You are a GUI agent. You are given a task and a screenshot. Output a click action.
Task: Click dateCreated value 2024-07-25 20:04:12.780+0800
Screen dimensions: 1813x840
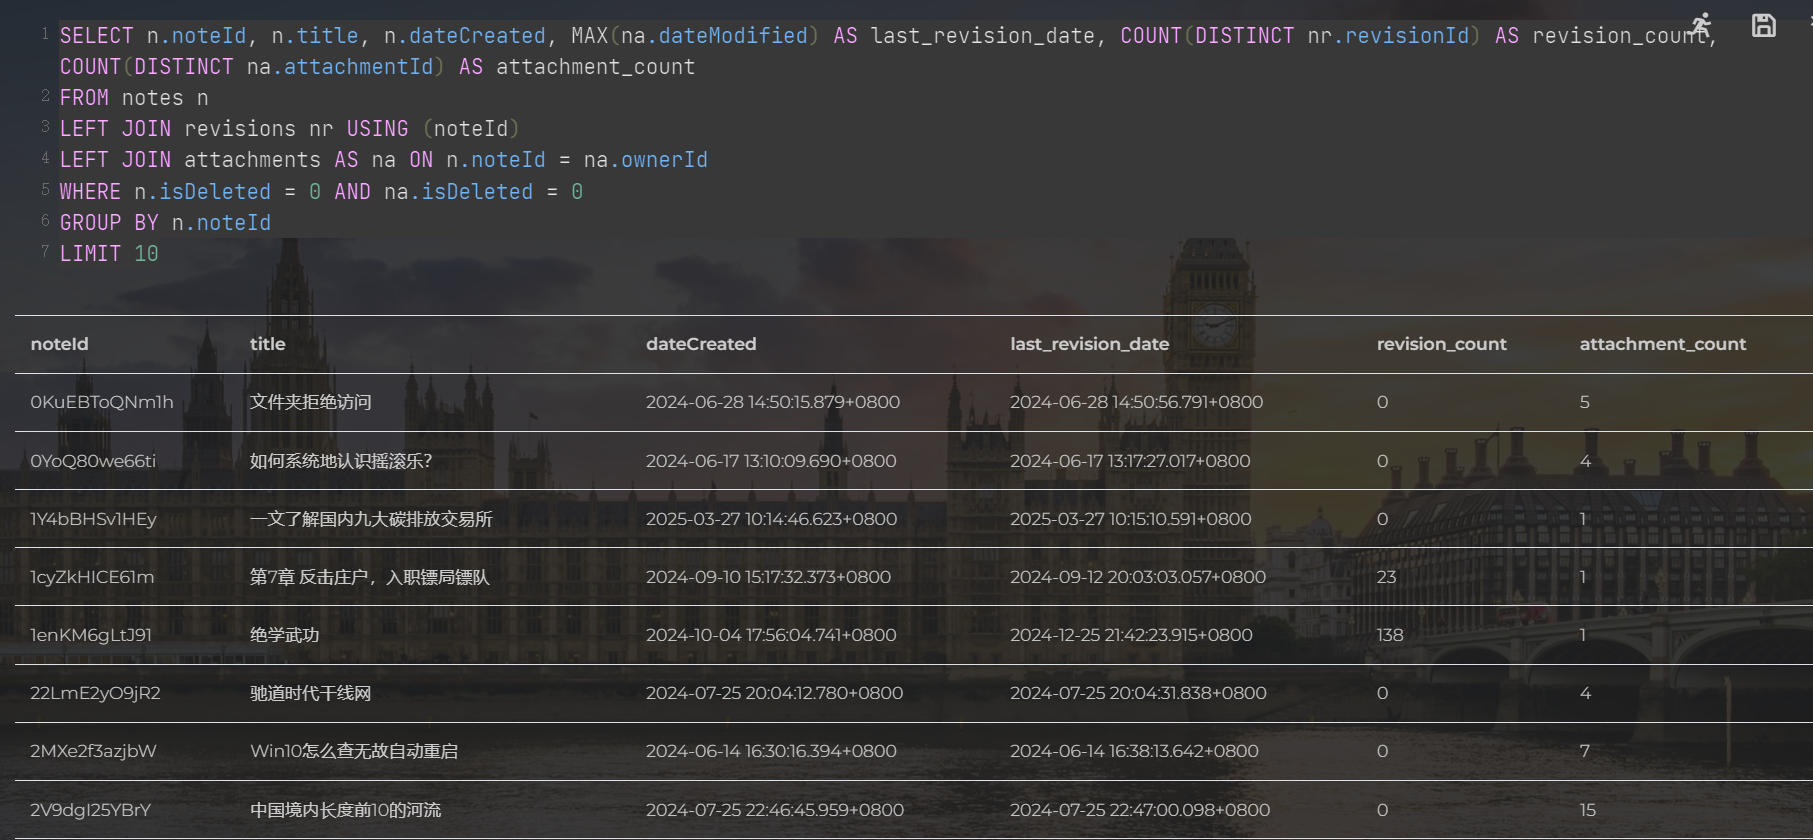[x=775, y=693]
